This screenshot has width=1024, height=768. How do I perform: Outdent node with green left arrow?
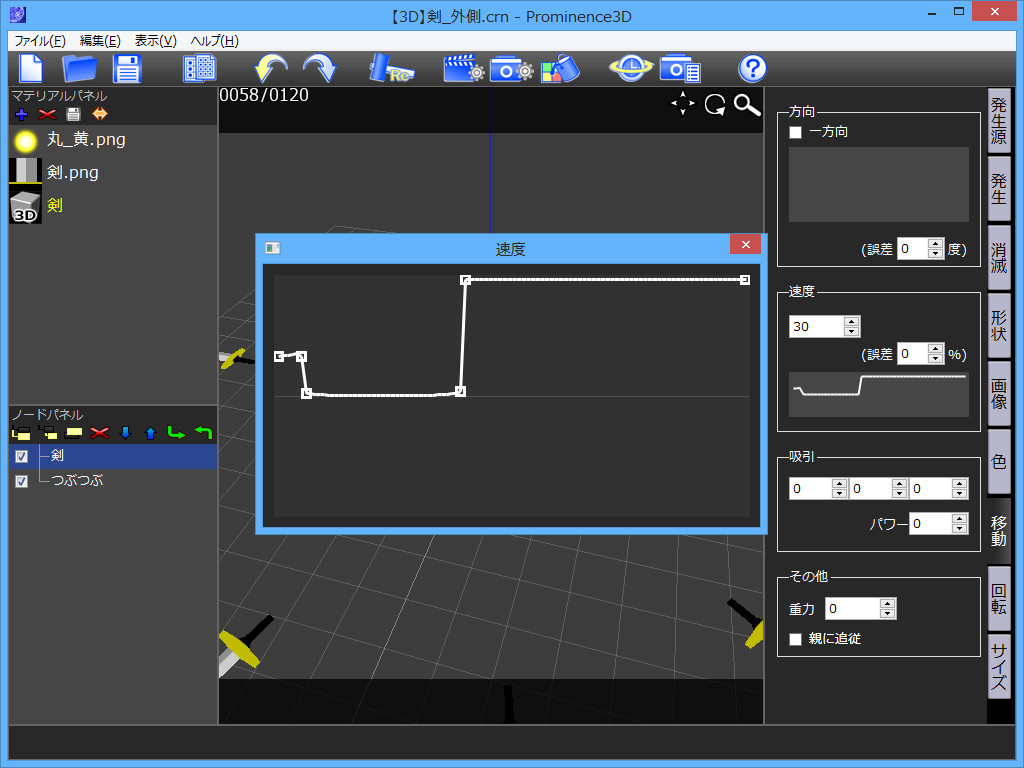[203, 432]
